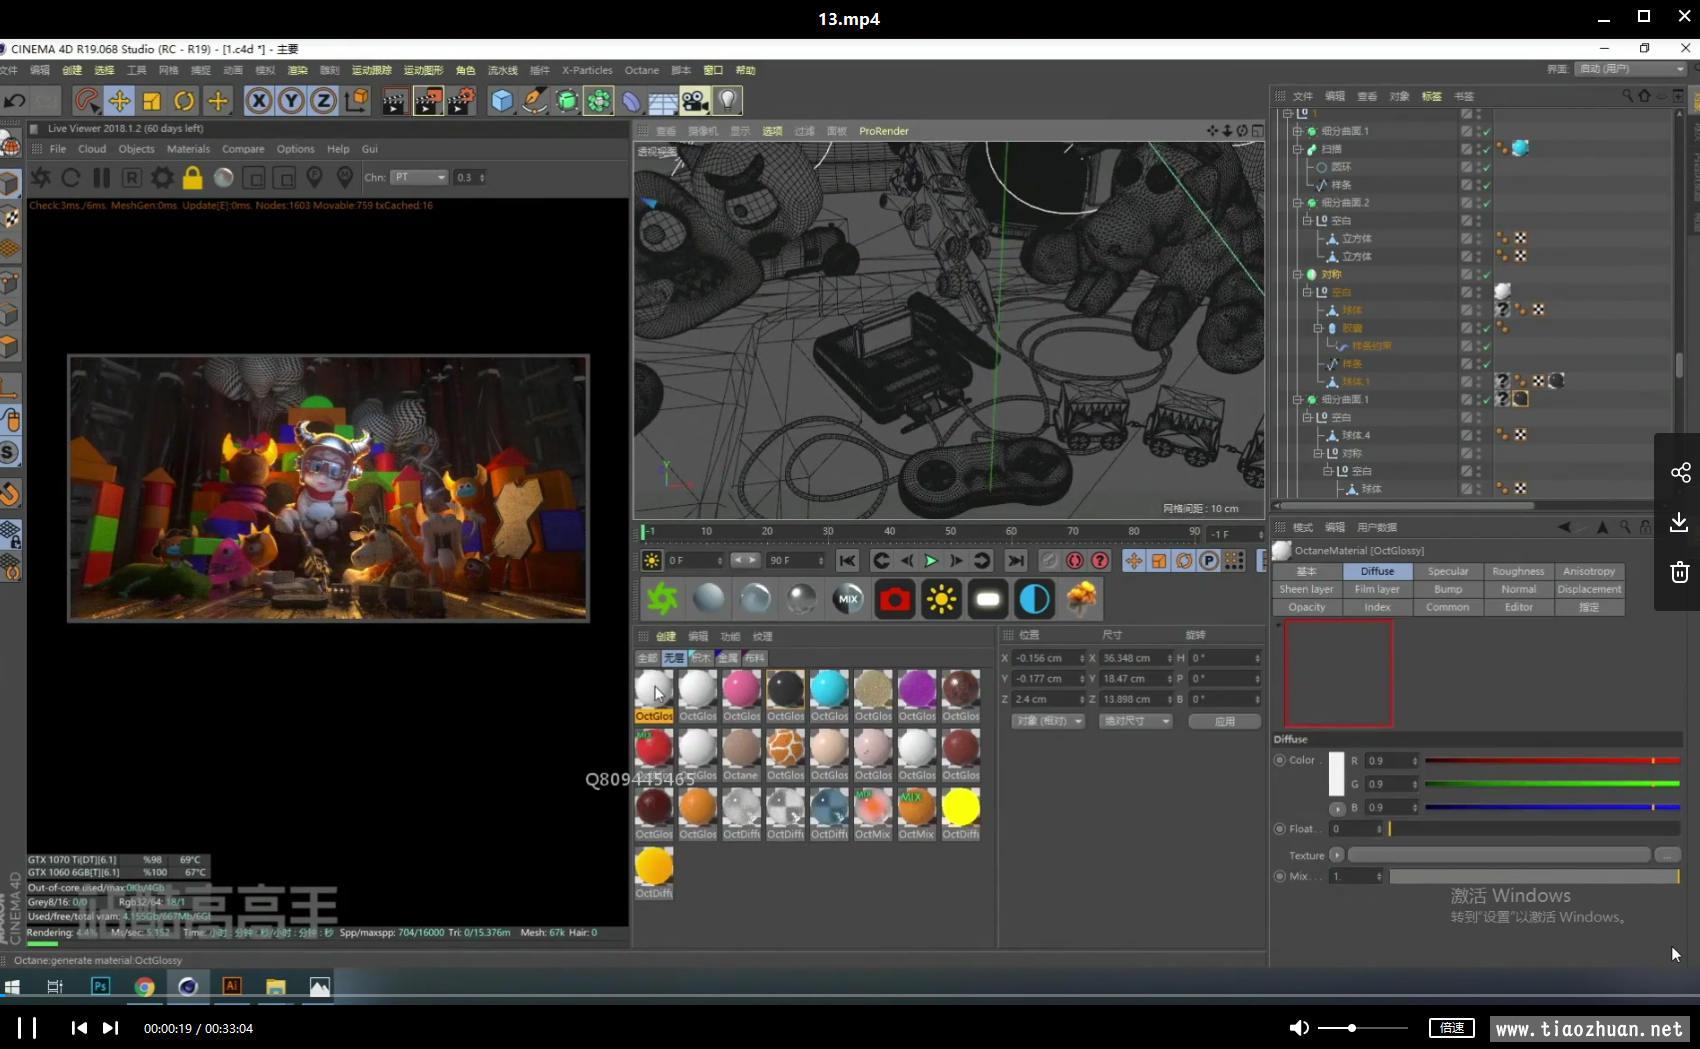Expand the 细分曲面.1 top tree node

(x=1297, y=131)
